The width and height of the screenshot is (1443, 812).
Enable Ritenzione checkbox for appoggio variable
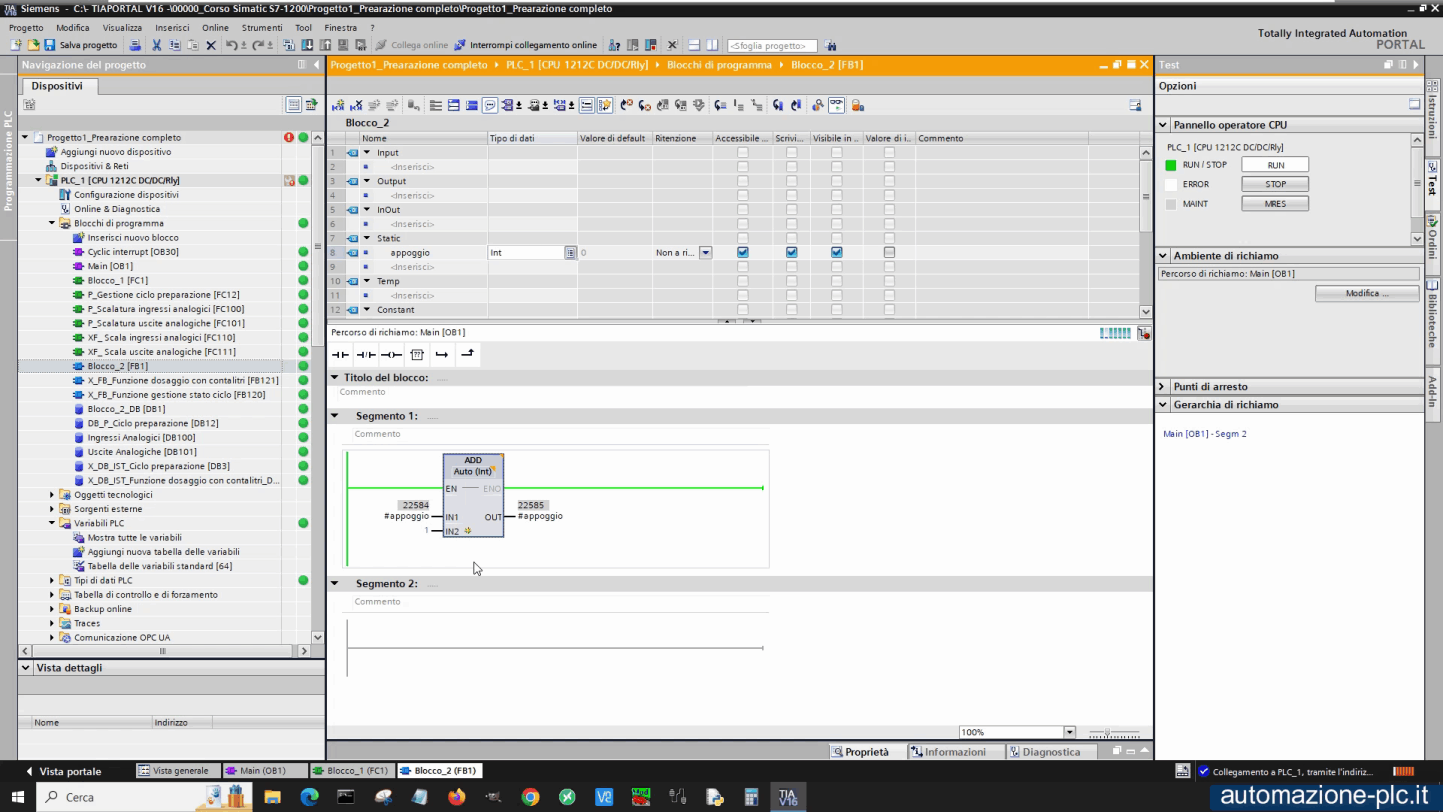click(x=705, y=253)
